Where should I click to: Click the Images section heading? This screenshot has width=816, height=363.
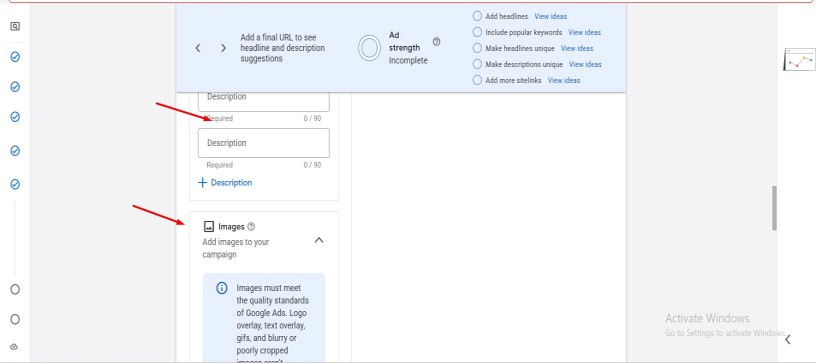(x=231, y=227)
